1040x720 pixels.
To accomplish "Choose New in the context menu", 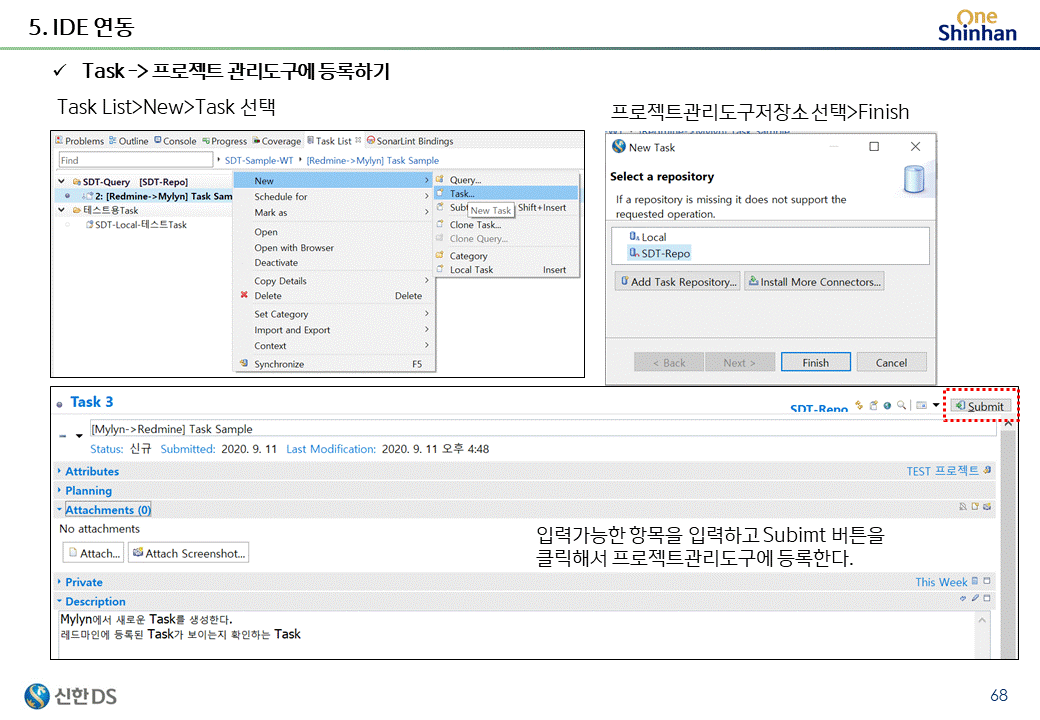I will coord(334,180).
